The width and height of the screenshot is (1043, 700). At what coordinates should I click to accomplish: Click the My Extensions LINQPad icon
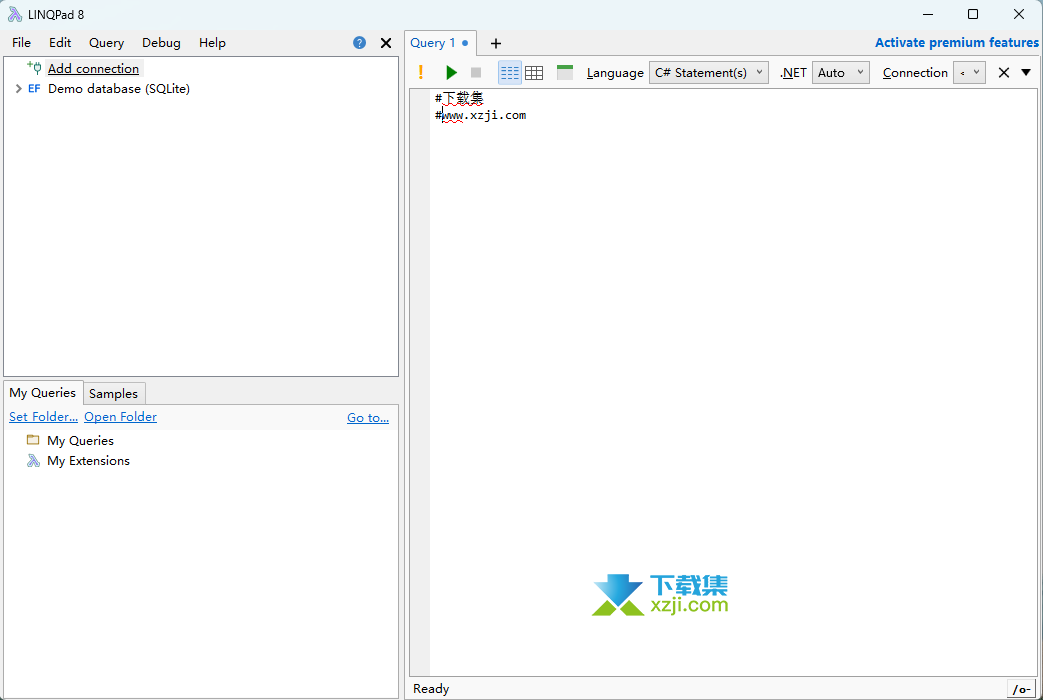pos(33,460)
